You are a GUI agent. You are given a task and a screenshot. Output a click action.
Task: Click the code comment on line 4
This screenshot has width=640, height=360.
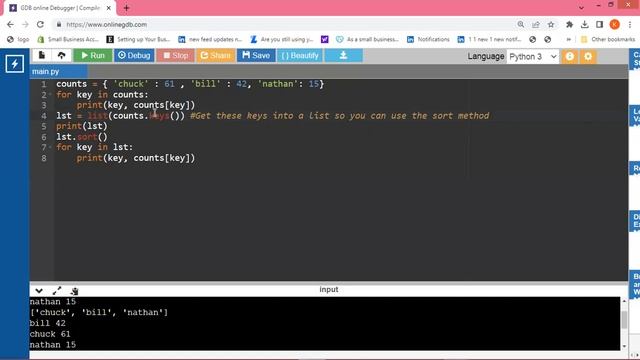(340, 116)
